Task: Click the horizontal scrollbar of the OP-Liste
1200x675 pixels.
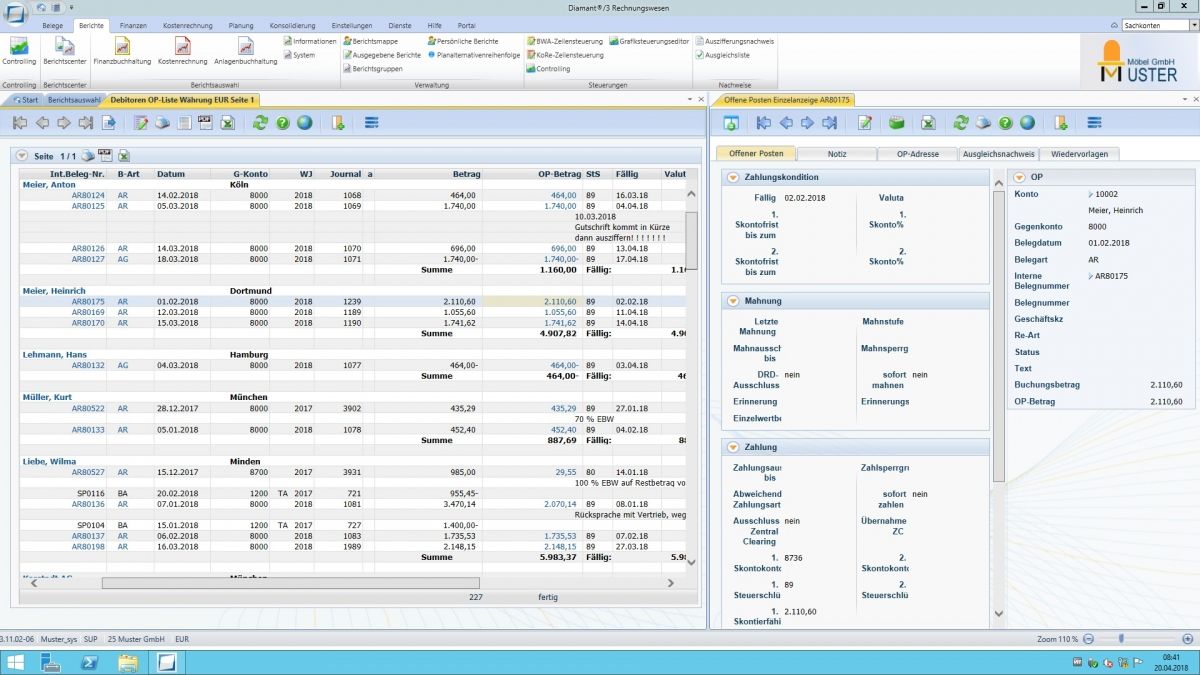Action: [x=290, y=583]
